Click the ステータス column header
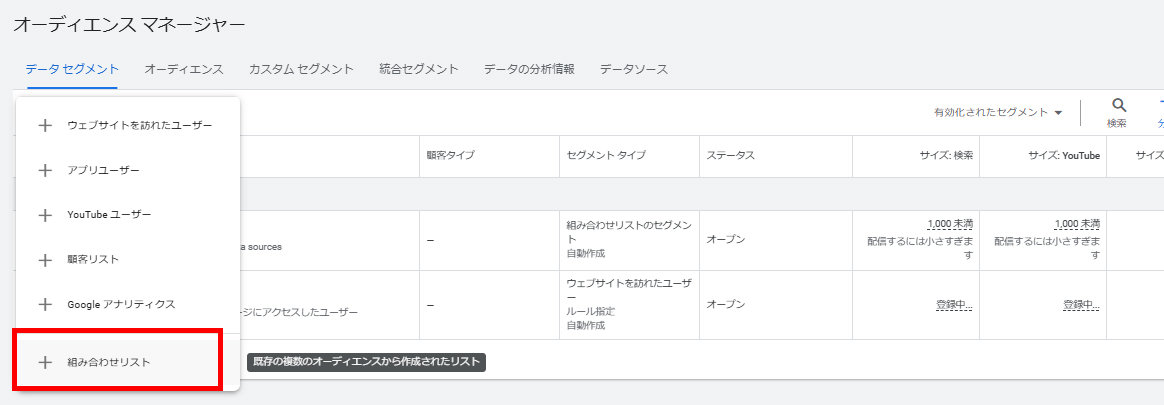 (730, 156)
